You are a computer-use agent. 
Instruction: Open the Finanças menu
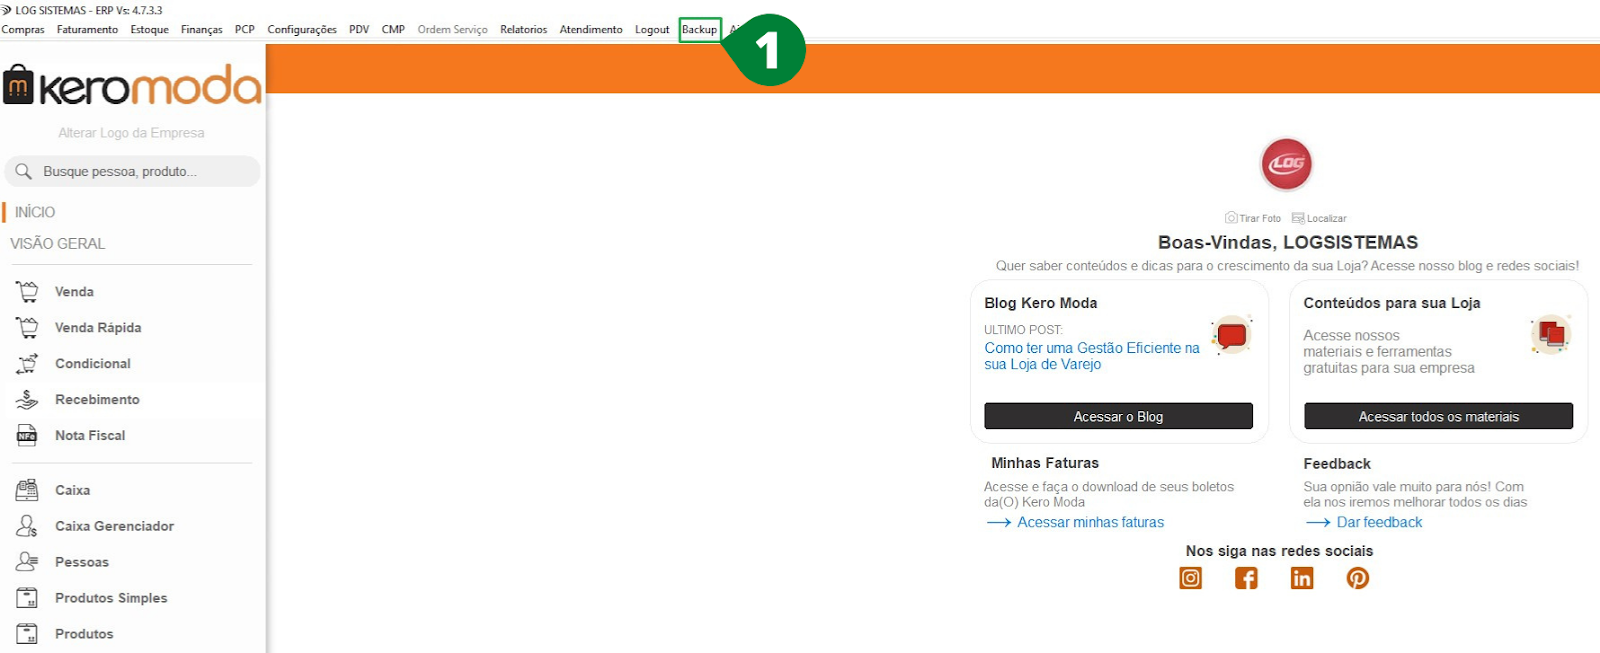[201, 30]
